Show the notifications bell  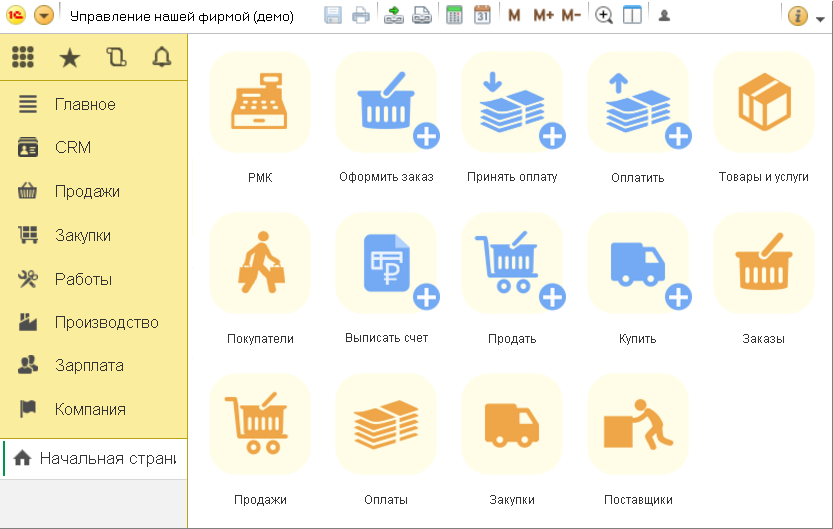161,58
